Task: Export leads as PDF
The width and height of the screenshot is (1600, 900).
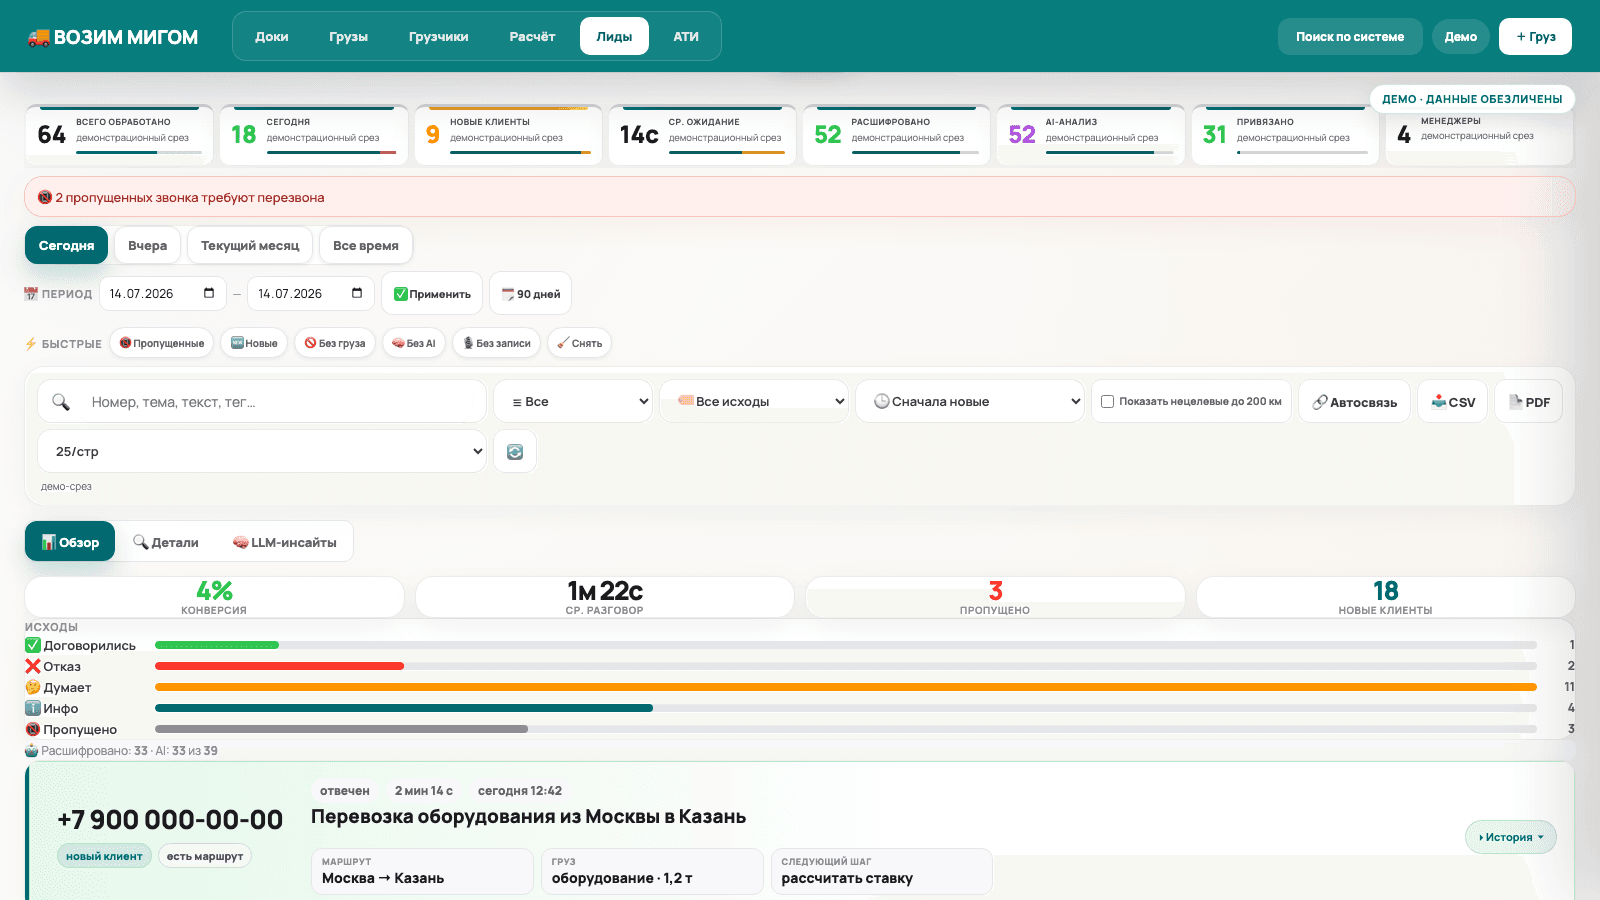Action: tap(1529, 402)
